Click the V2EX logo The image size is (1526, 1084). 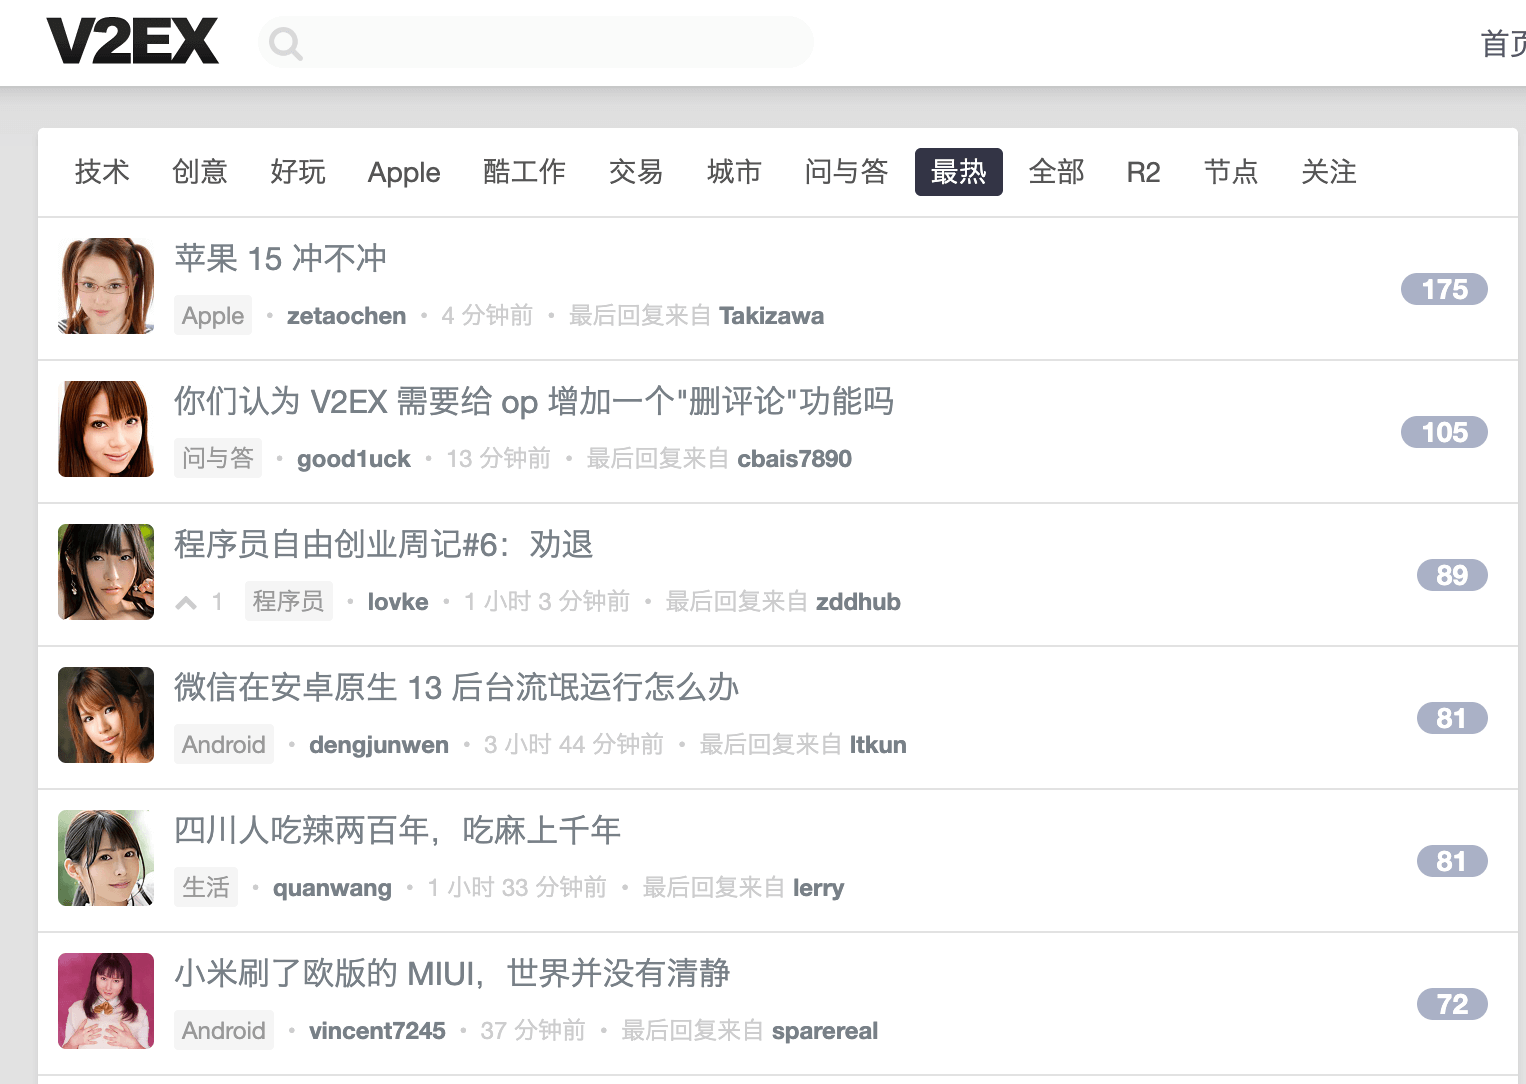pos(134,40)
